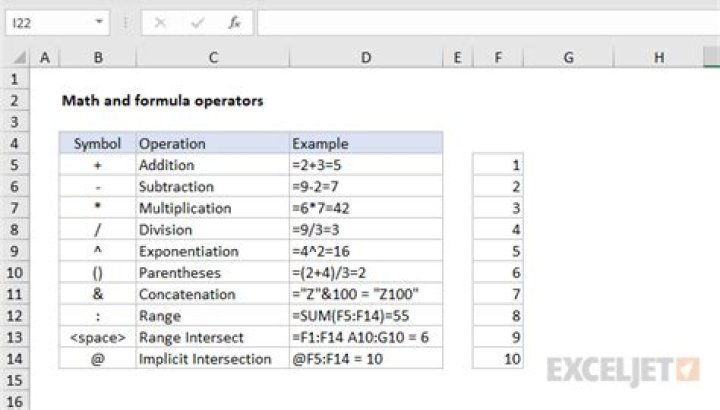Click the '@F5:F14 = 10' cell
The image size is (720, 410).
click(x=366, y=359)
